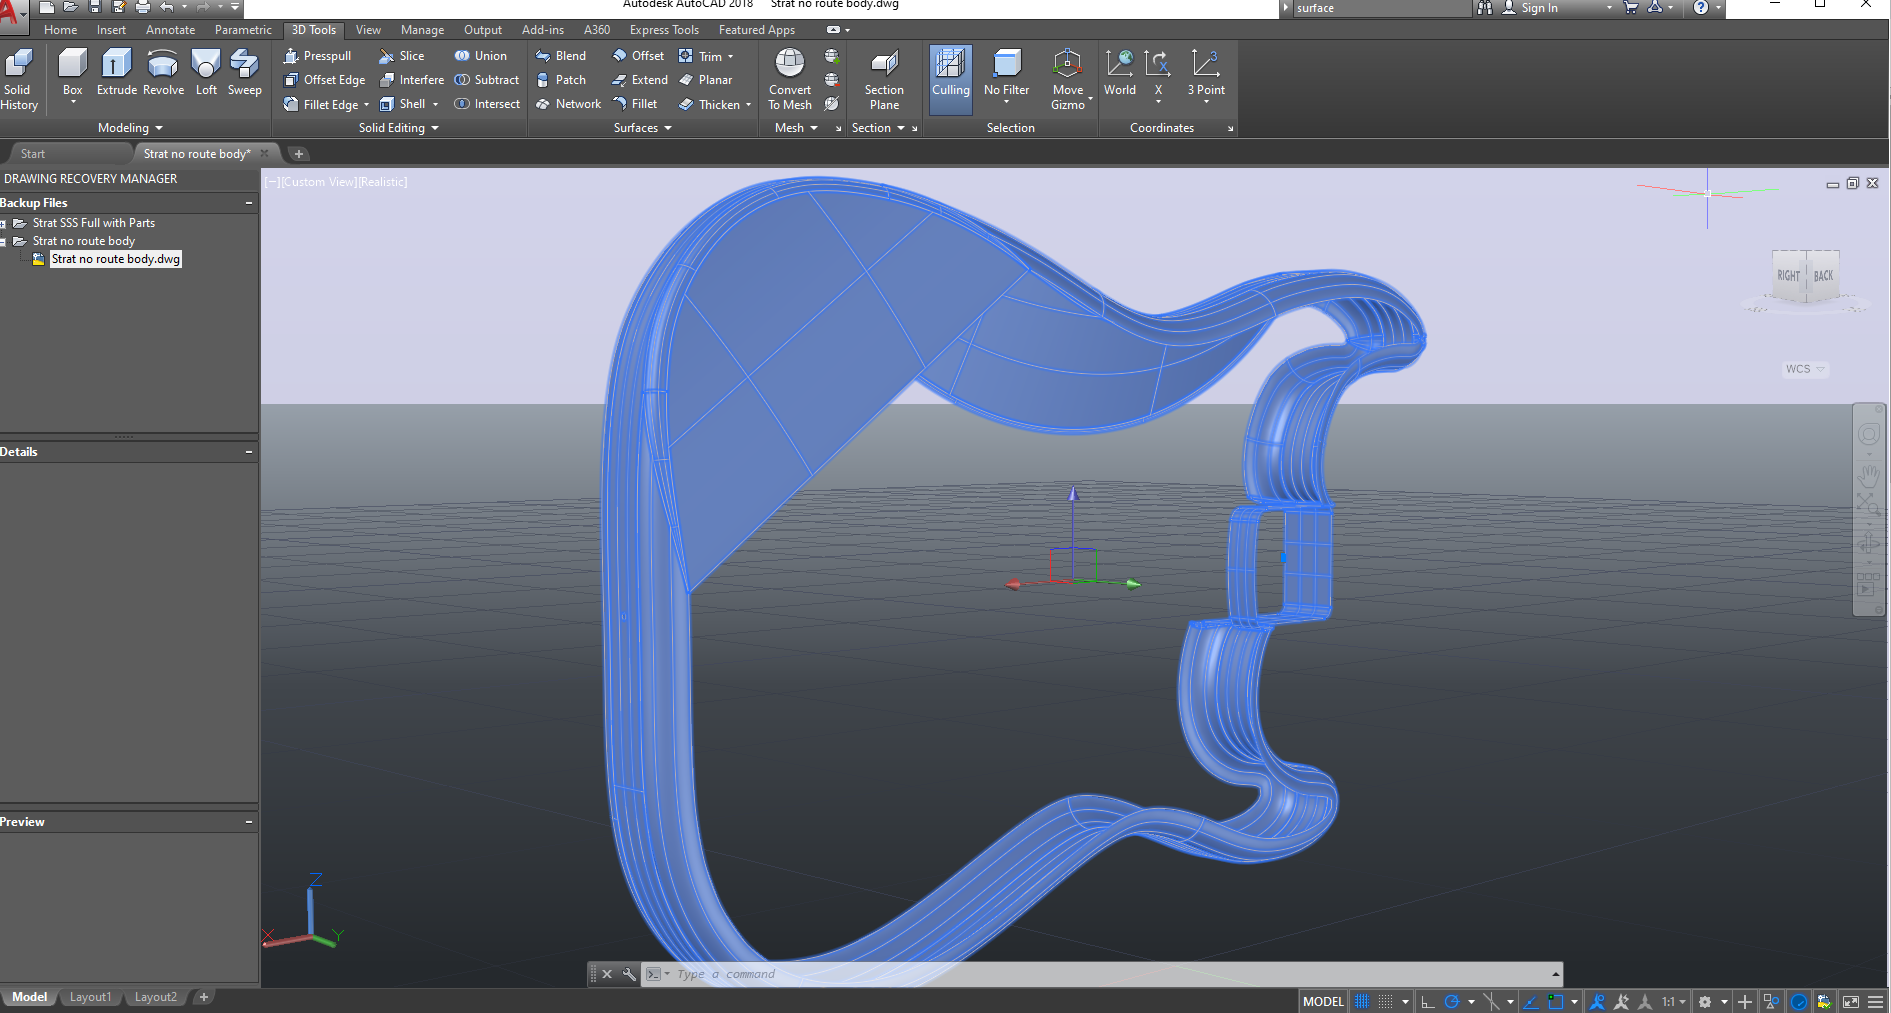
Task: Select the Sweep tool
Action: click(244, 70)
